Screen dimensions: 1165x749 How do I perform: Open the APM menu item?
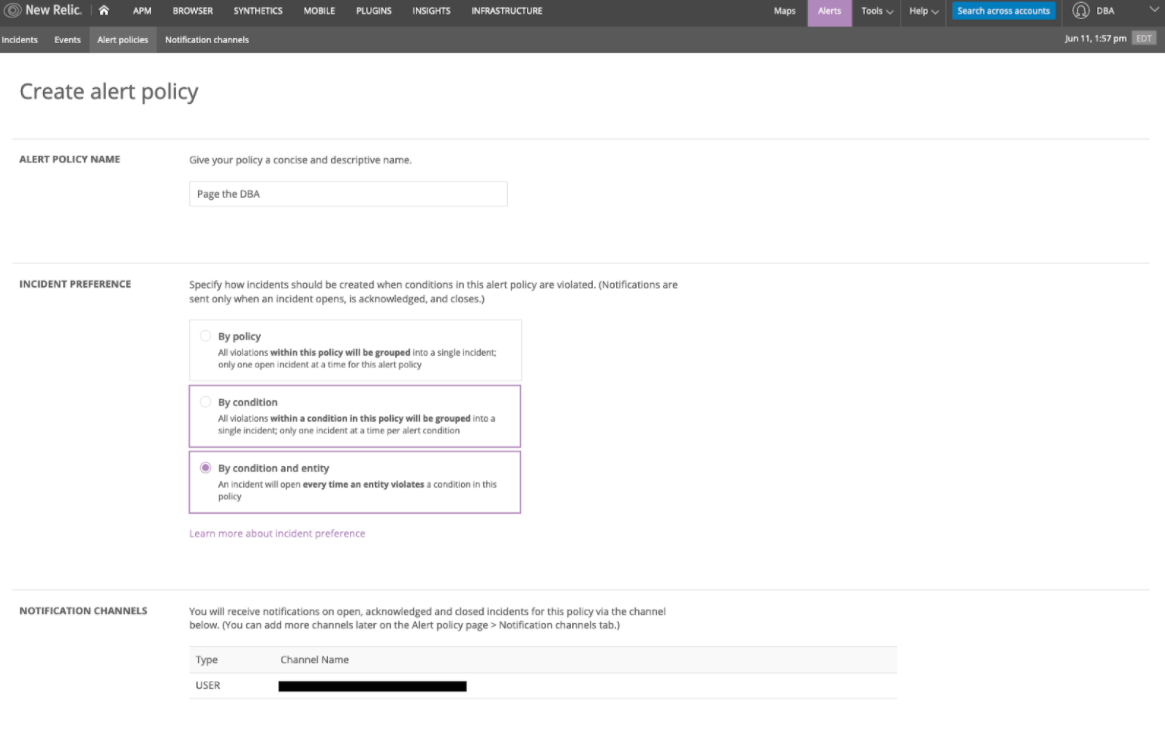point(142,11)
